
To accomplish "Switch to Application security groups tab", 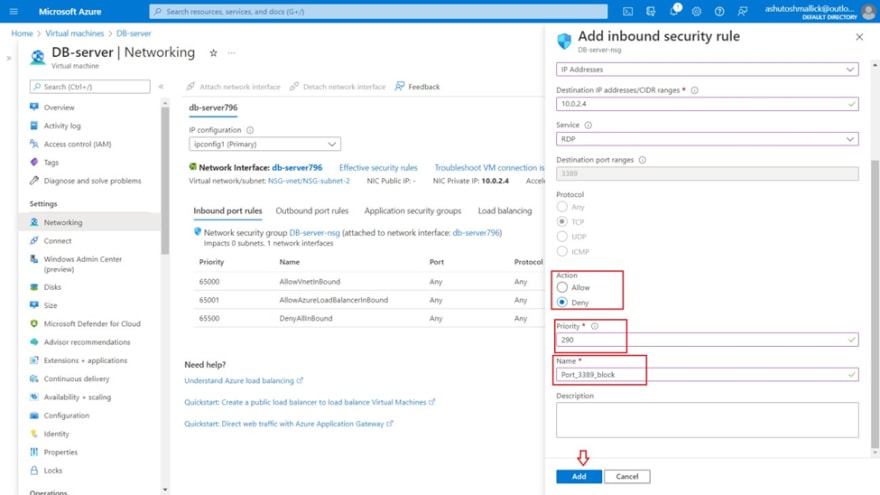I will pyautogui.click(x=412, y=211).
